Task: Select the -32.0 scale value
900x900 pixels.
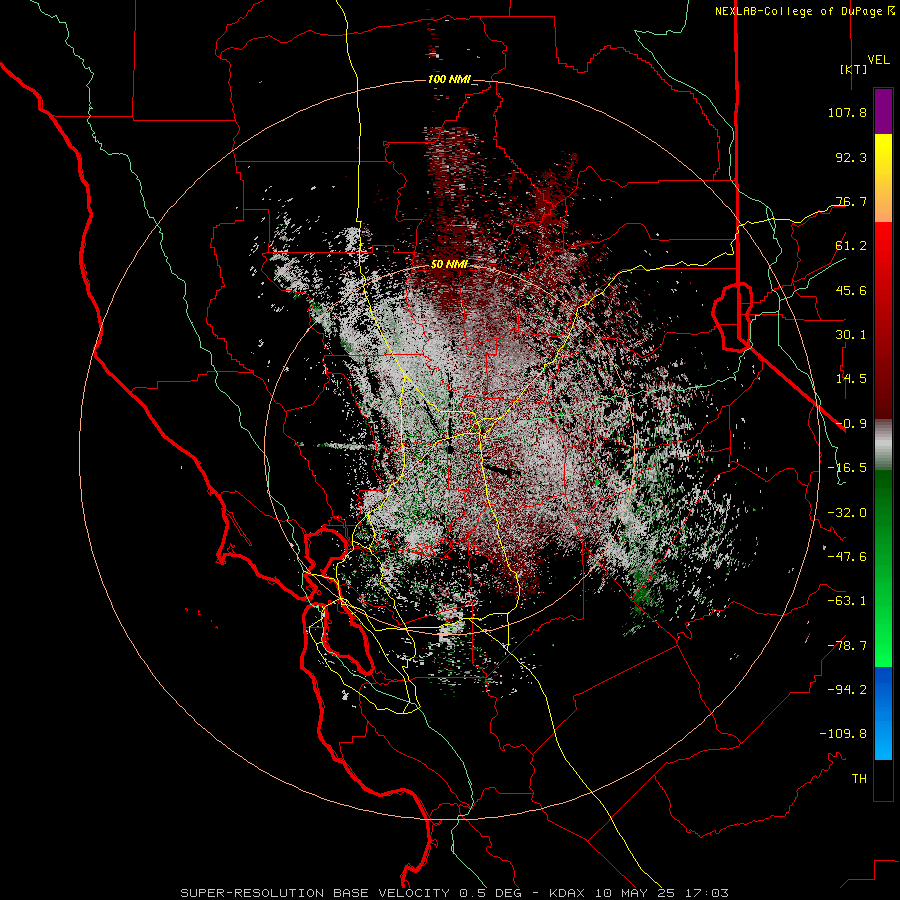Action: tap(847, 513)
